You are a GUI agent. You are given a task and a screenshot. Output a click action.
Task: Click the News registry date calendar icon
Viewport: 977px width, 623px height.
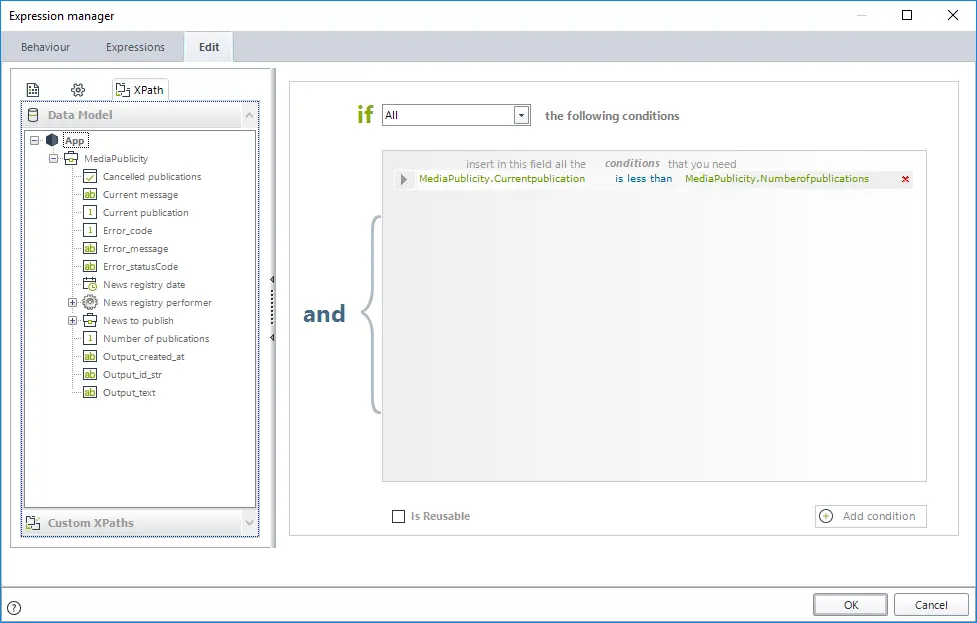[x=90, y=285]
